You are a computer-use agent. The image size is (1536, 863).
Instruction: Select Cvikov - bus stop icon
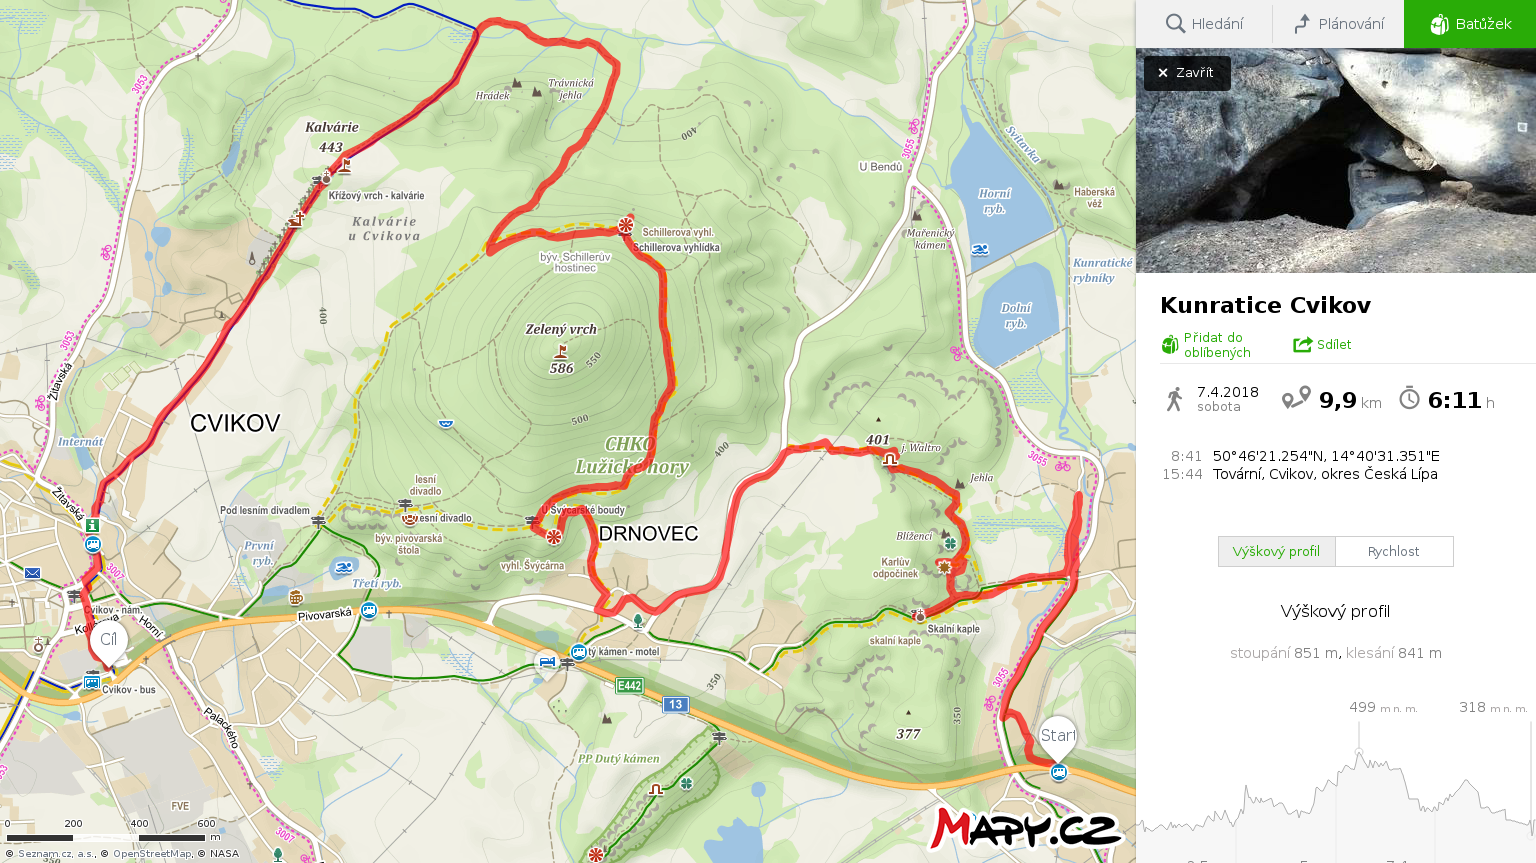pyautogui.click(x=92, y=683)
